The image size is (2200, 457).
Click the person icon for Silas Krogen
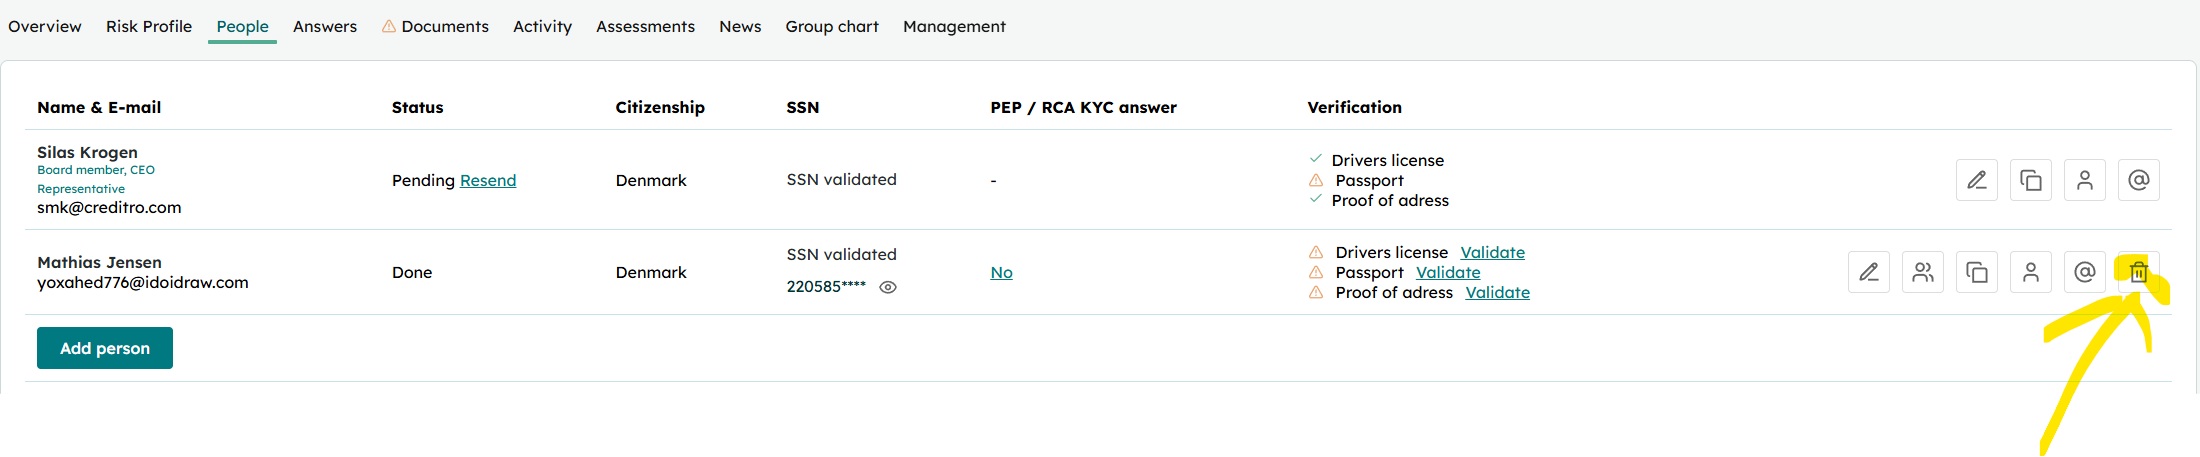coord(2085,180)
